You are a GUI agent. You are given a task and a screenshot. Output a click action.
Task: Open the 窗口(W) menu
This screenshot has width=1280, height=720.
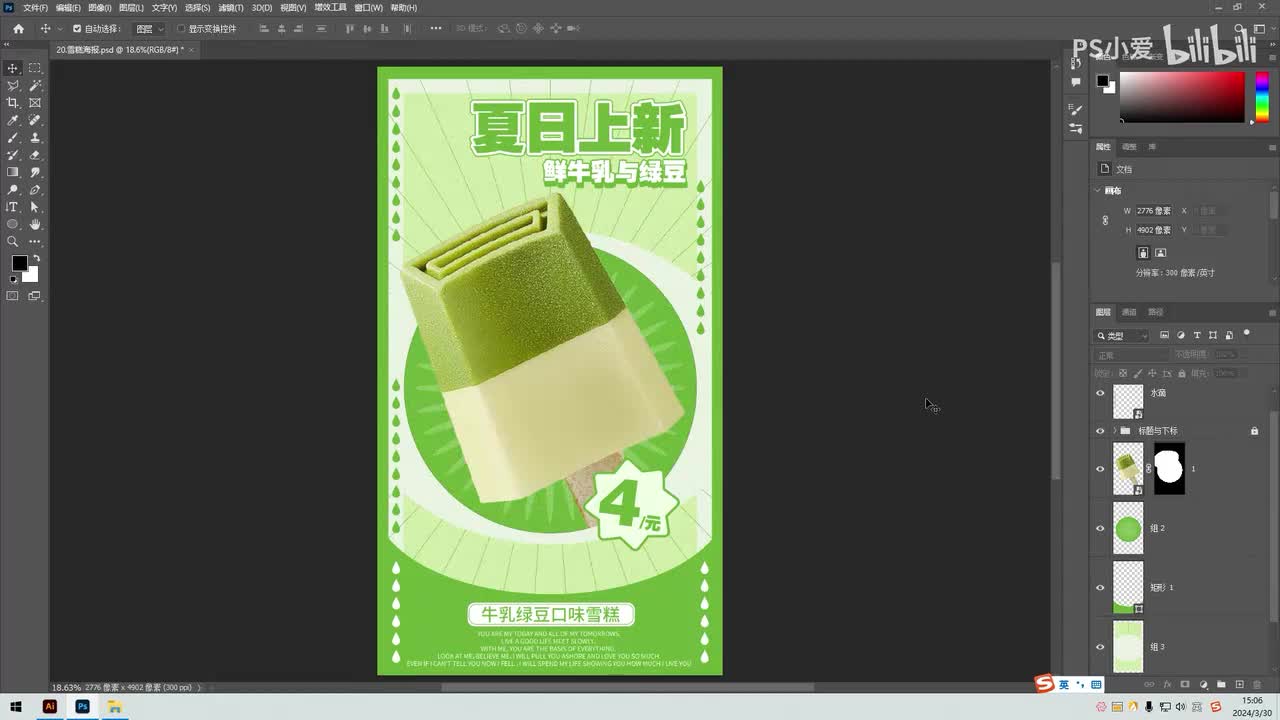369,8
